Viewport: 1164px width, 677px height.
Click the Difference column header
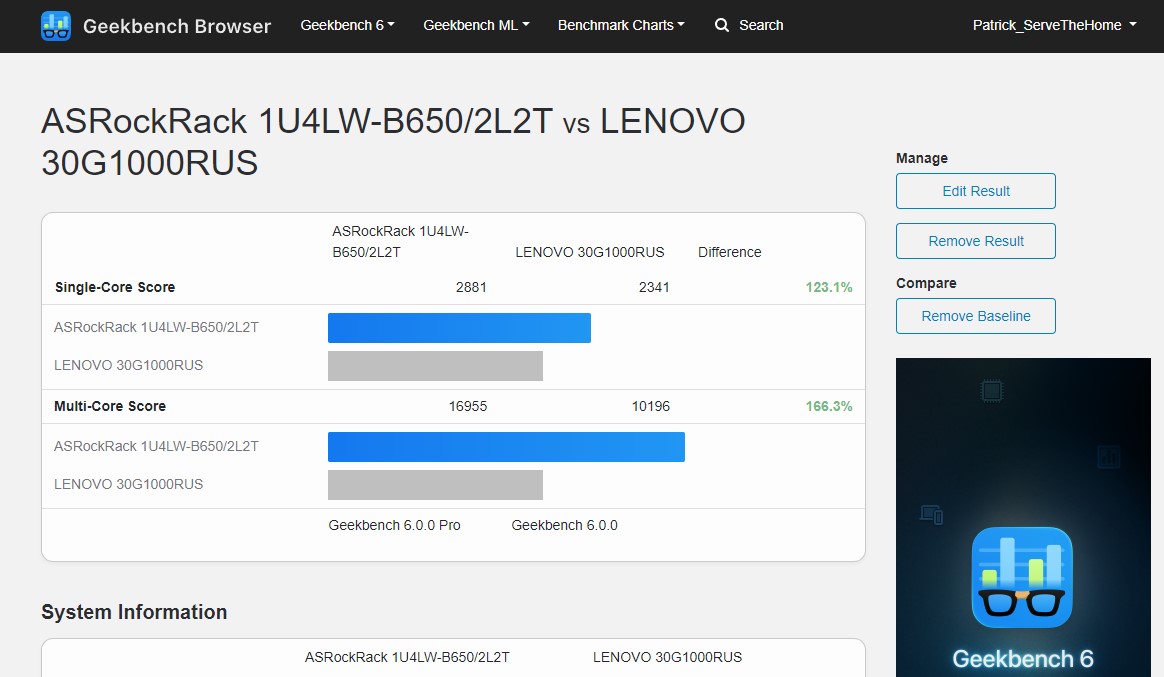click(x=730, y=252)
